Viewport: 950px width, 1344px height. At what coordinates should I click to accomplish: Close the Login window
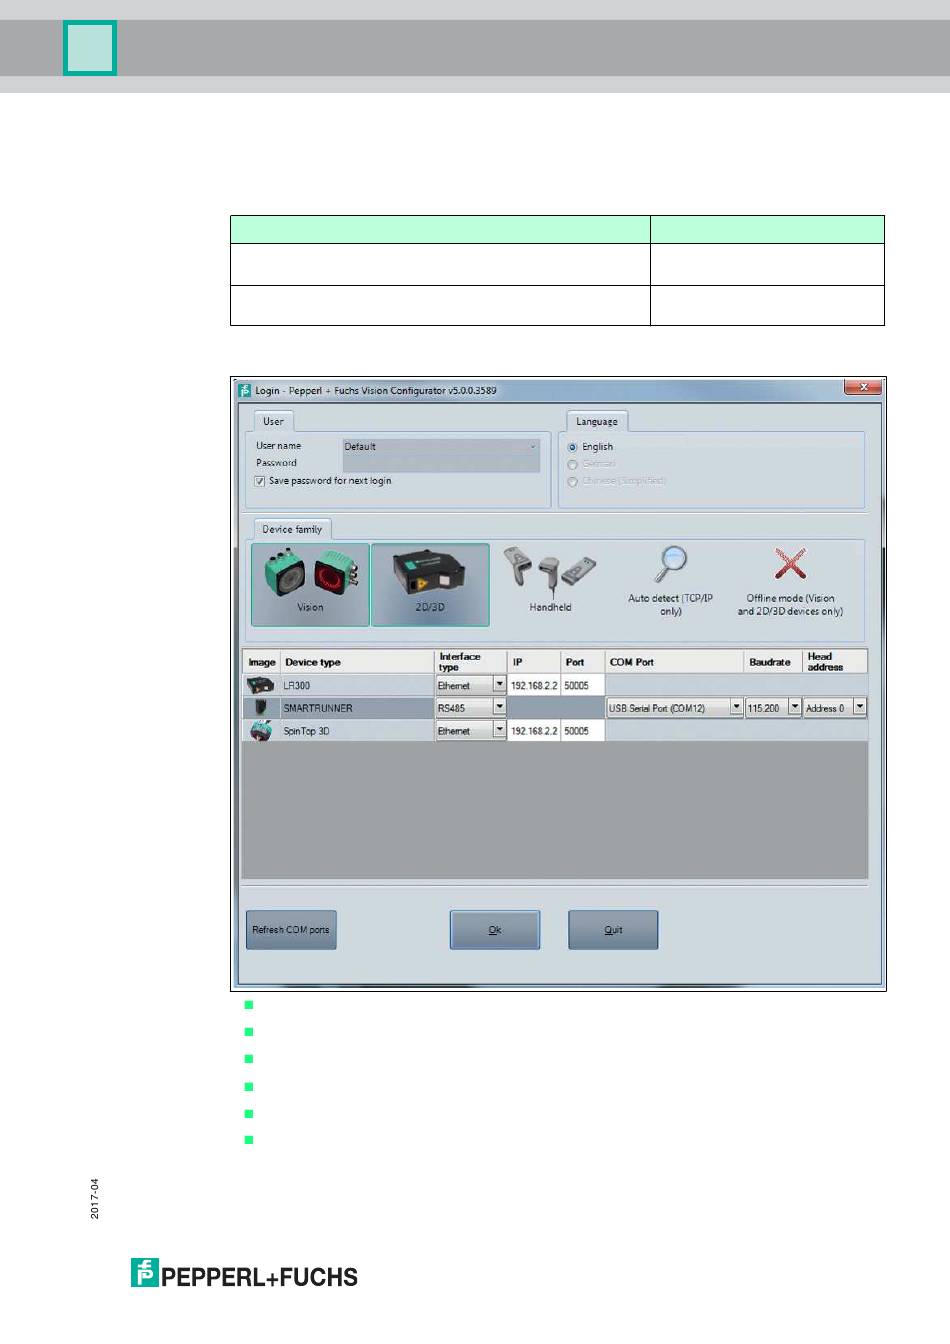coord(863,387)
